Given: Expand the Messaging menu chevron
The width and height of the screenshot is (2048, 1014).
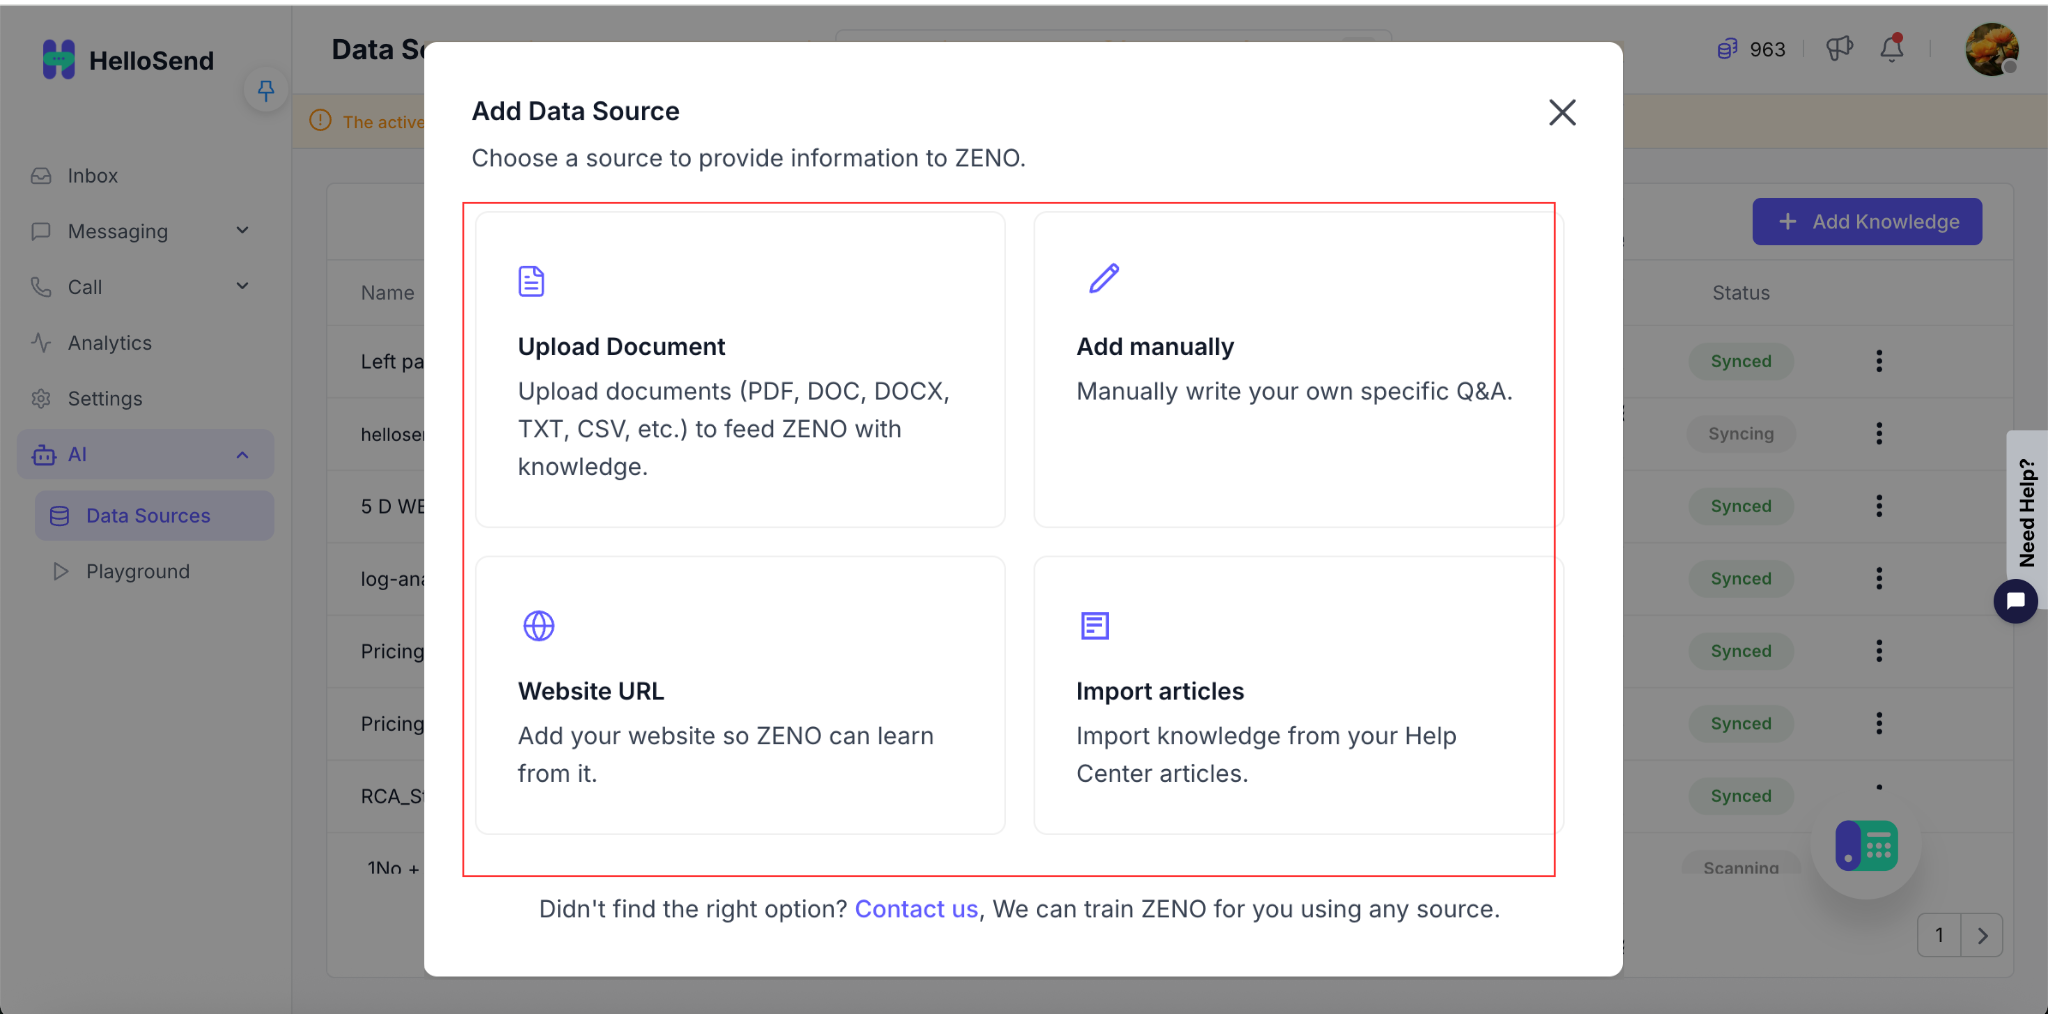Looking at the screenshot, I should tap(242, 231).
